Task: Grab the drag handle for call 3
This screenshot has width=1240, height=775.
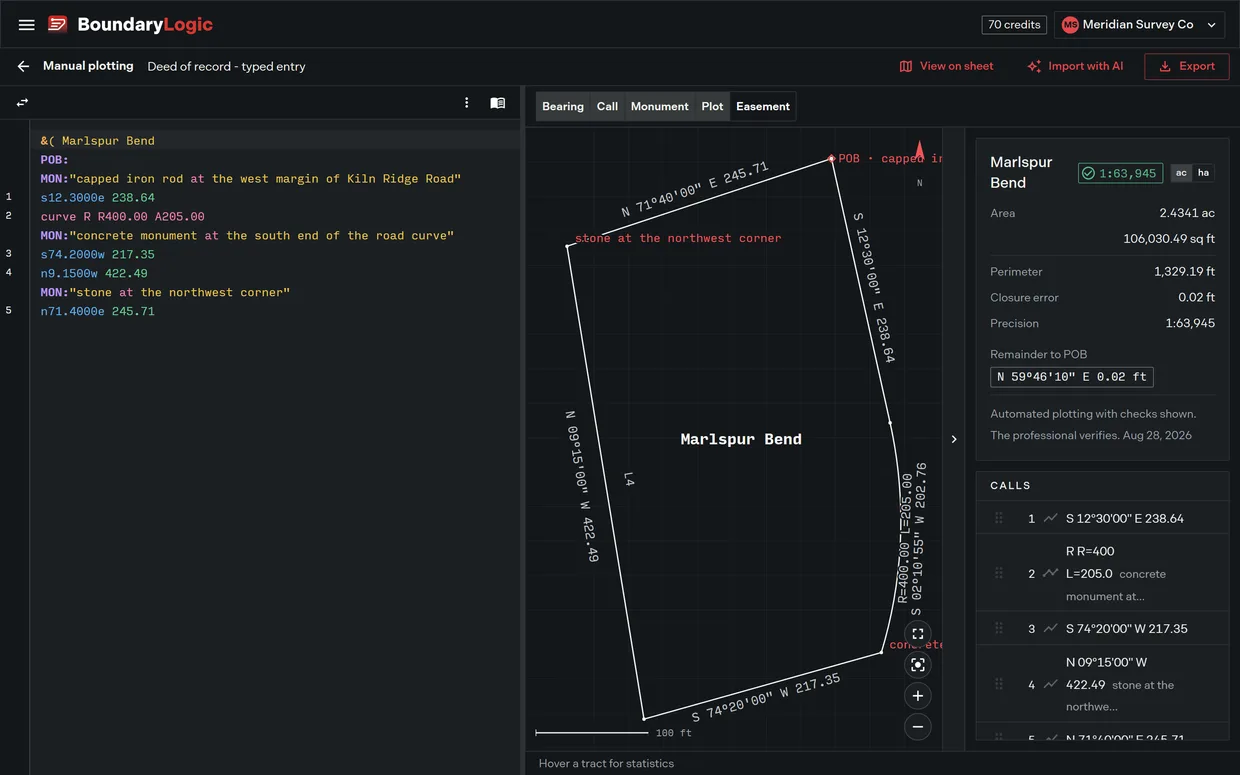Action: click(x=998, y=628)
